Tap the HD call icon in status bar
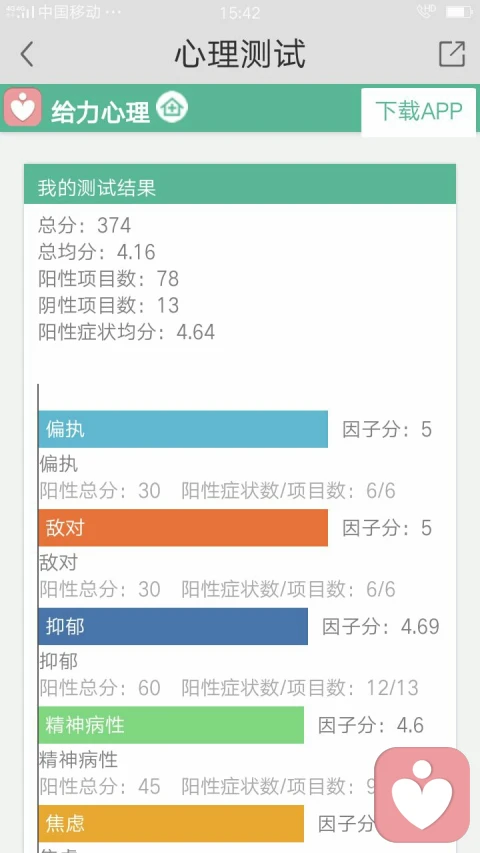 tap(426, 11)
